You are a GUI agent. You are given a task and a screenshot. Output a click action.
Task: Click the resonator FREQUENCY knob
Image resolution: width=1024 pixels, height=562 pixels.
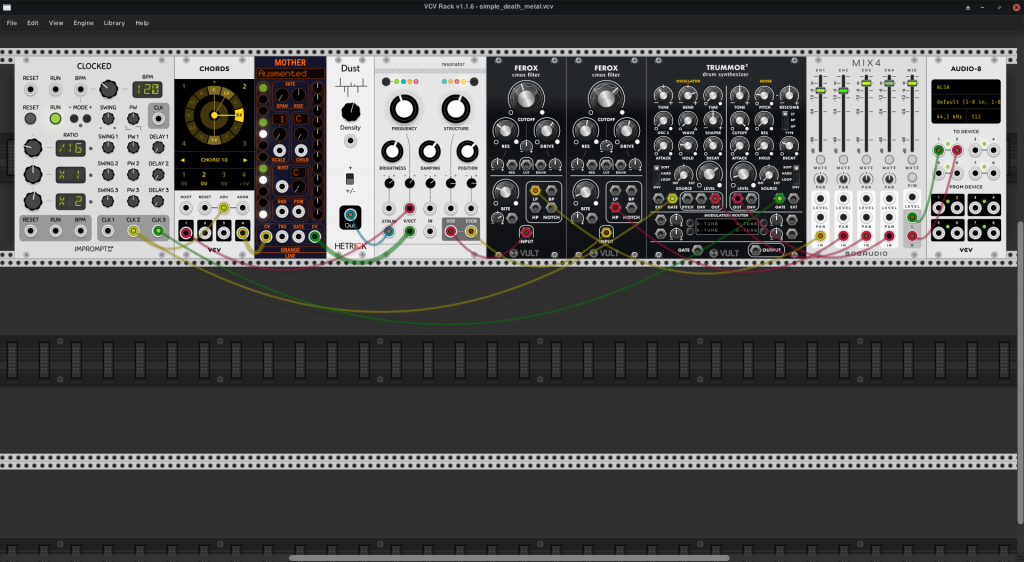pos(404,109)
